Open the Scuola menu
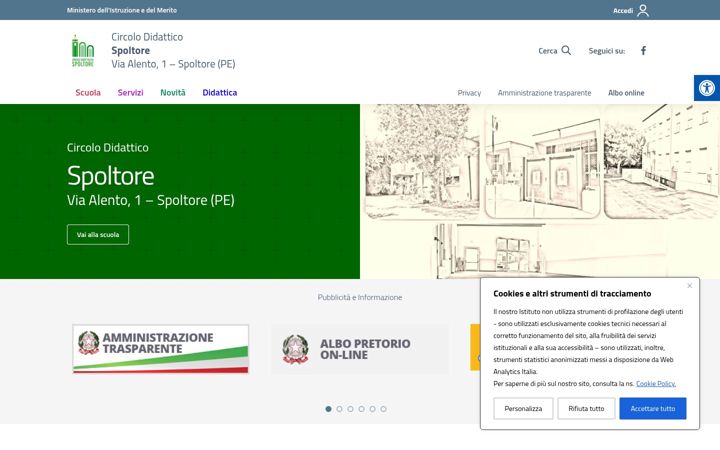This screenshot has width=720, height=450. (88, 93)
